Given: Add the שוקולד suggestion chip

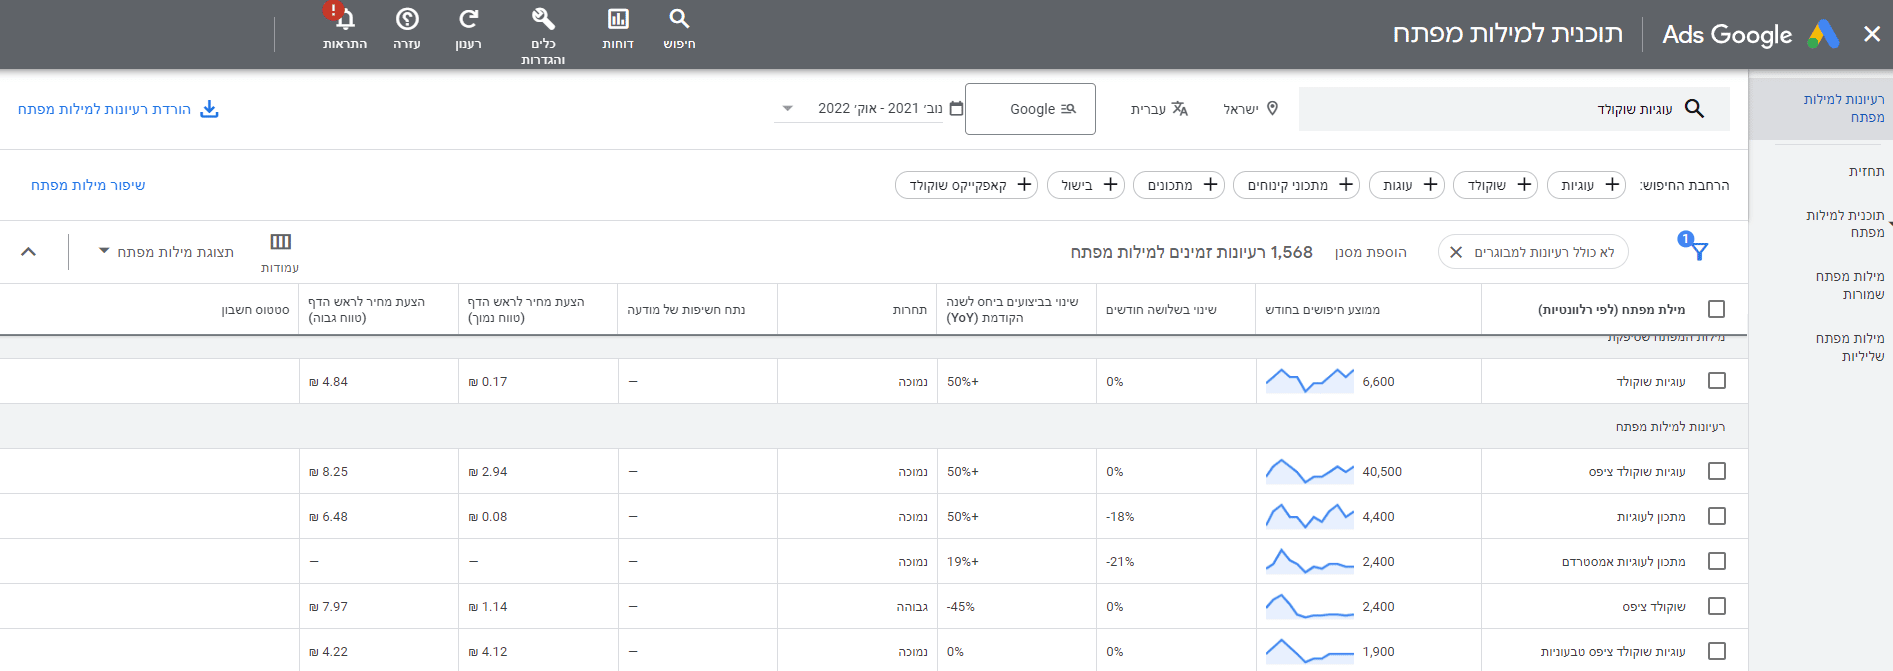Looking at the screenshot, I should pyautogui.click(x=1495, y=185).
